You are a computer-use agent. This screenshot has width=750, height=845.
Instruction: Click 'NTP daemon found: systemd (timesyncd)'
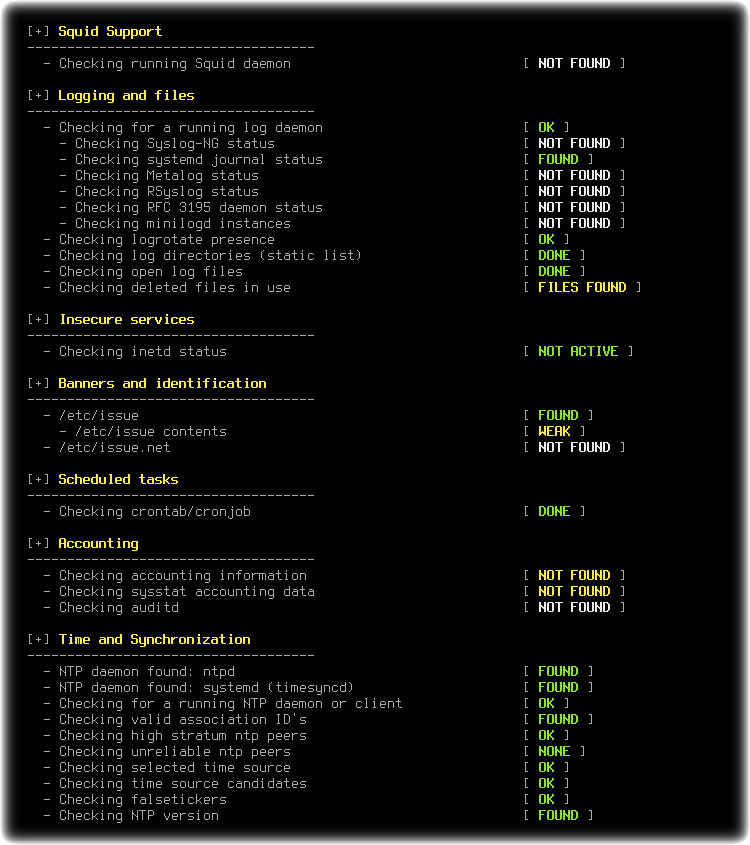coord(206,688)
